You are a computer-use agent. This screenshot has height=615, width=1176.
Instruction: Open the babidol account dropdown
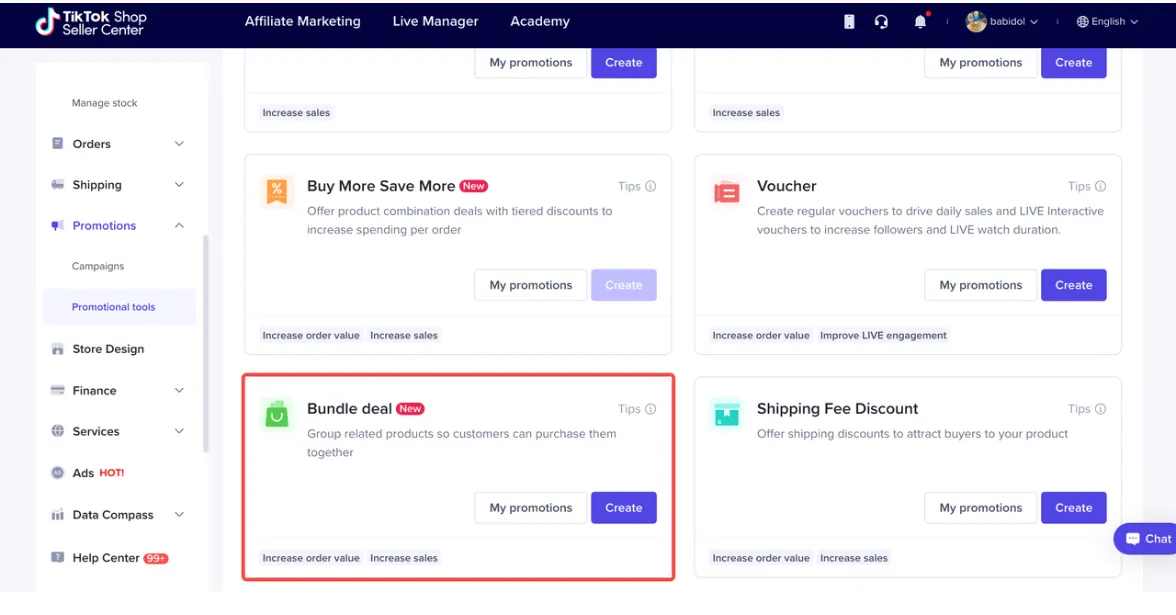click(1001, 22)
